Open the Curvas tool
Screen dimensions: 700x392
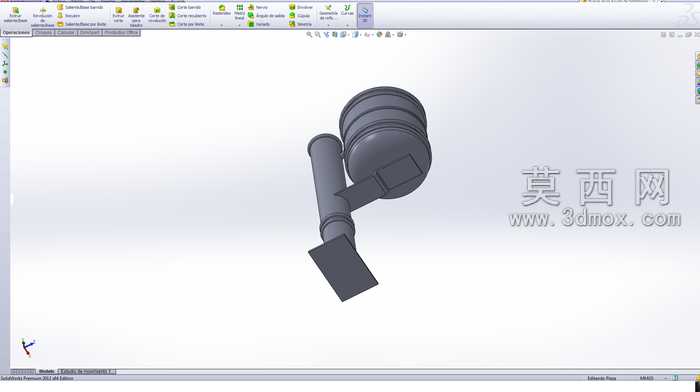[x=347, y=10]
